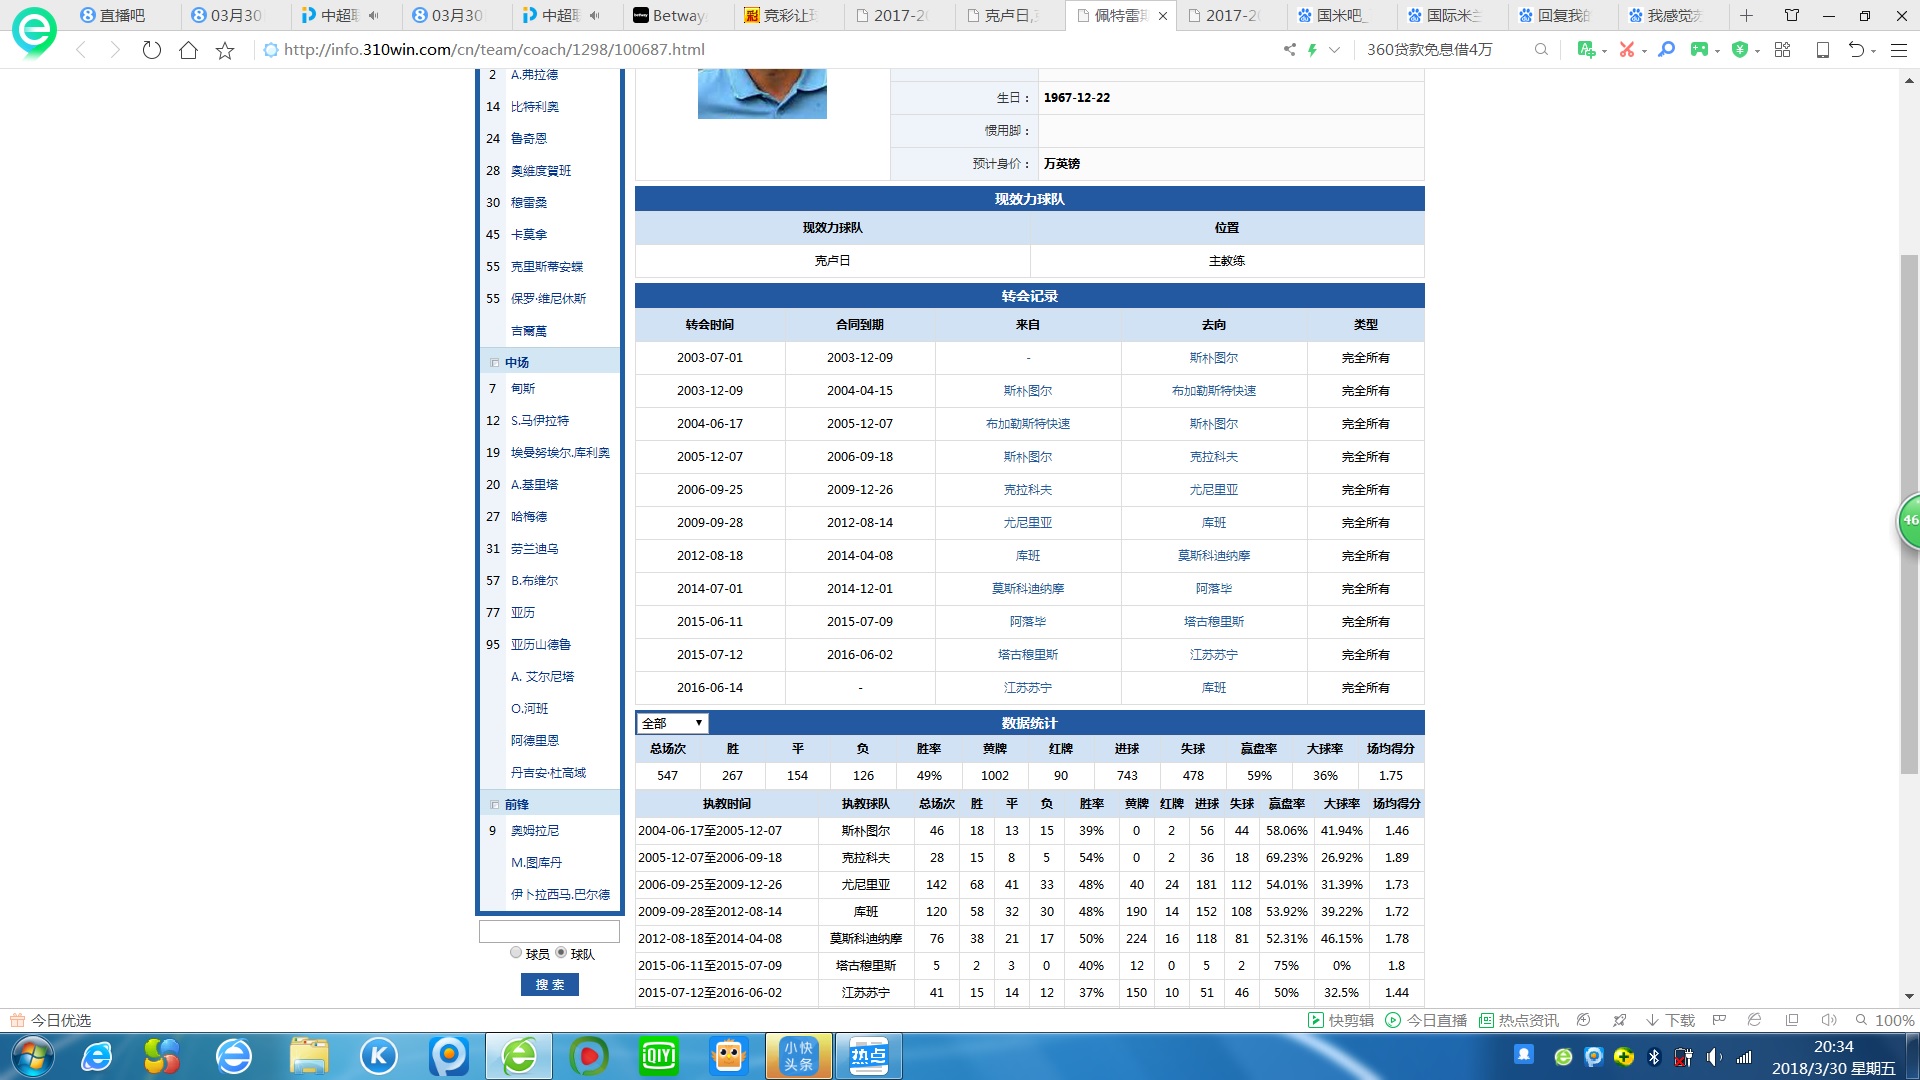Open the translate tool icon

tap(1586, 49)
